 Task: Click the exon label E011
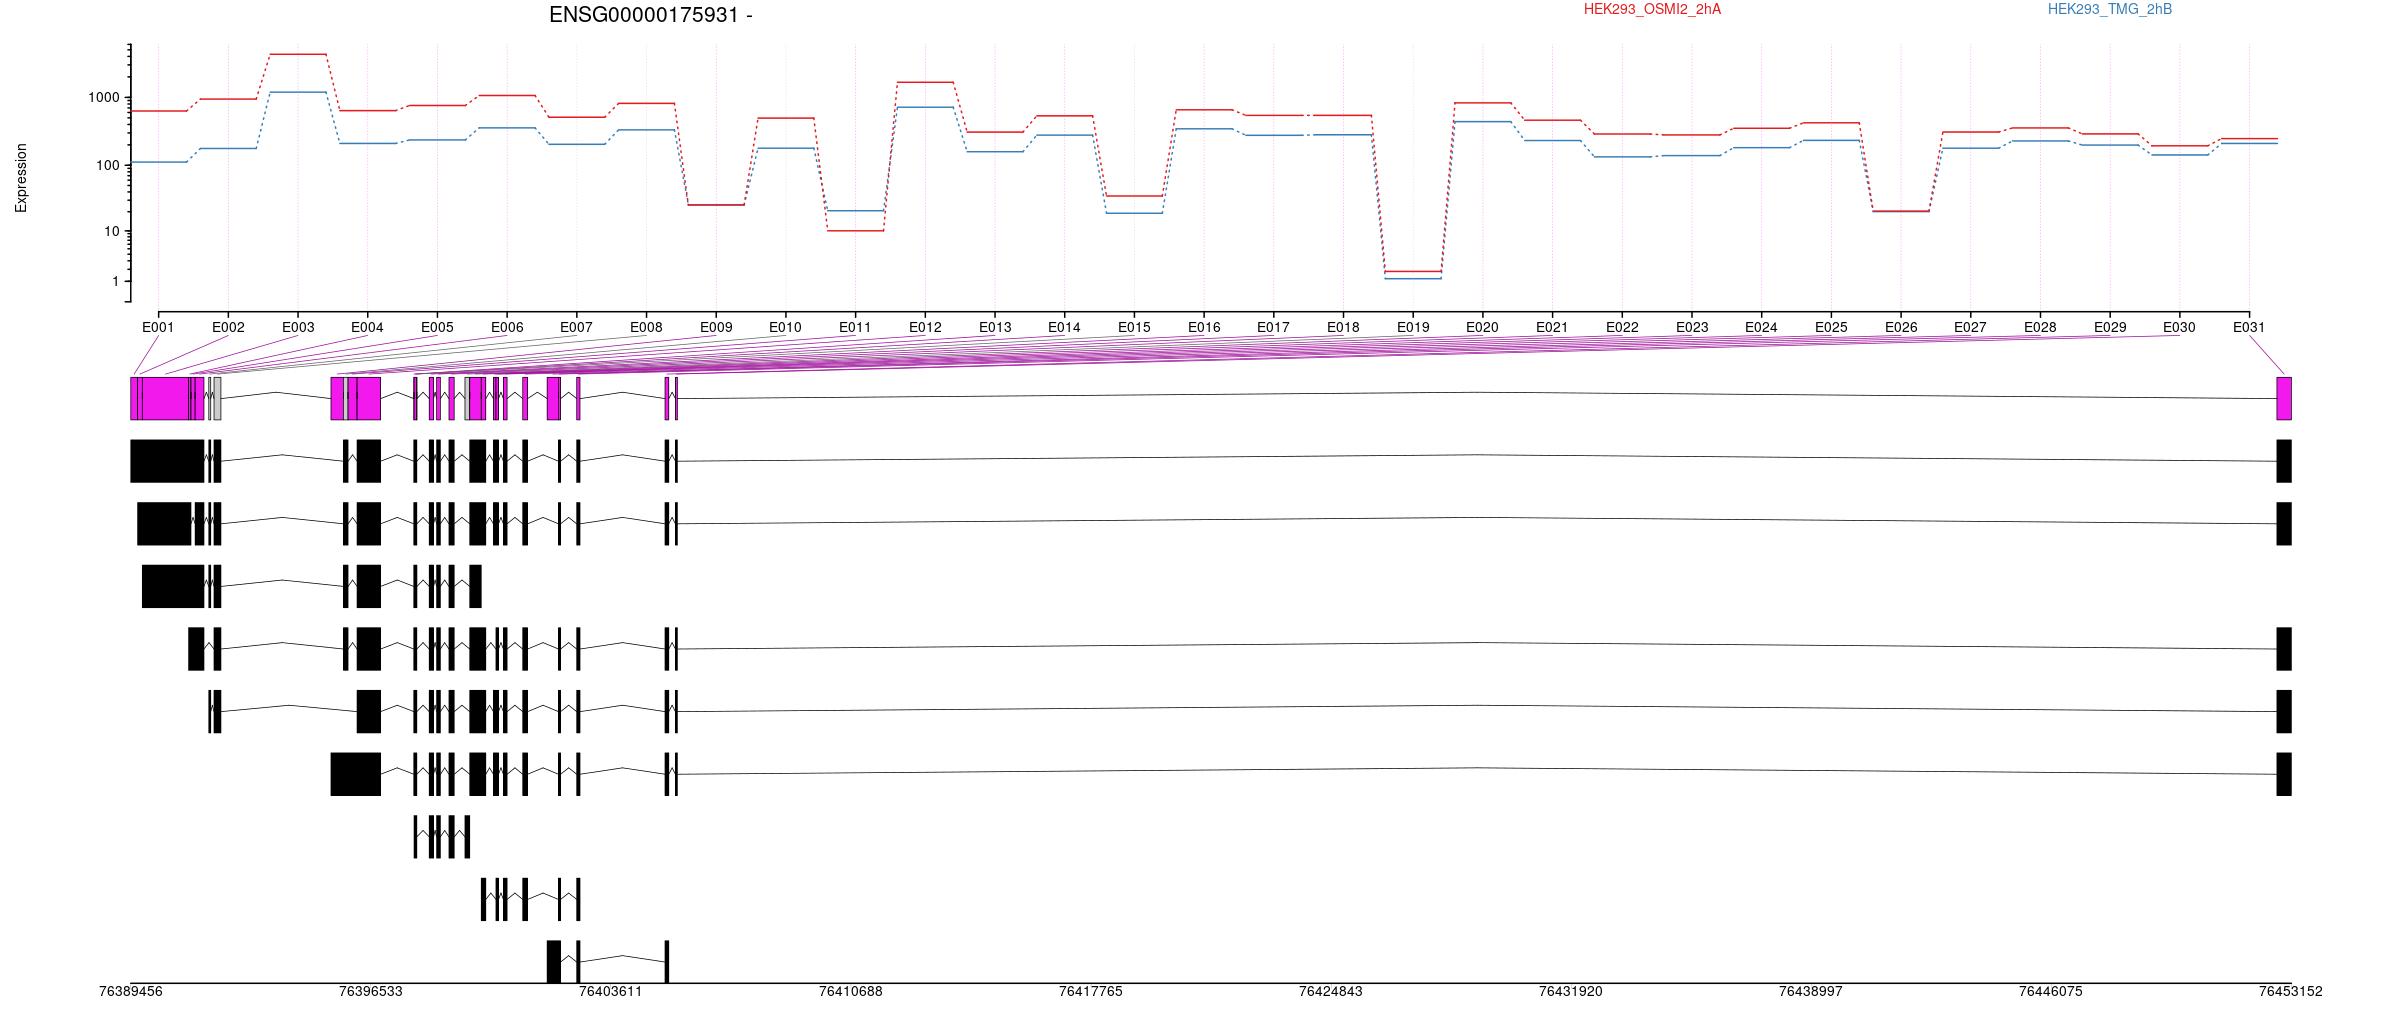855,327
